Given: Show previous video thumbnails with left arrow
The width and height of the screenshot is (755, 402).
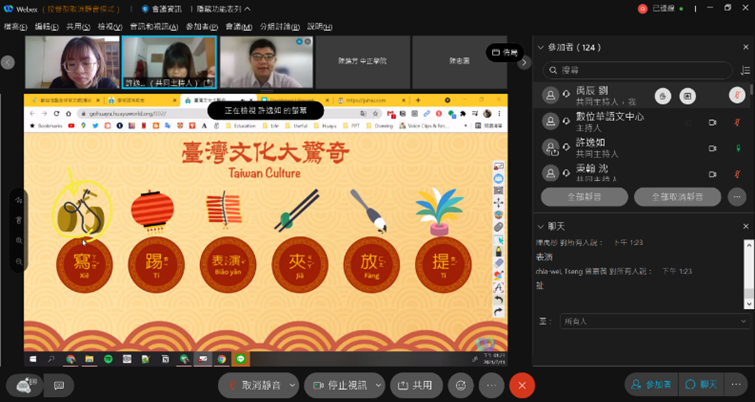Looking at the screenshot, I should [x=8, y=62].
